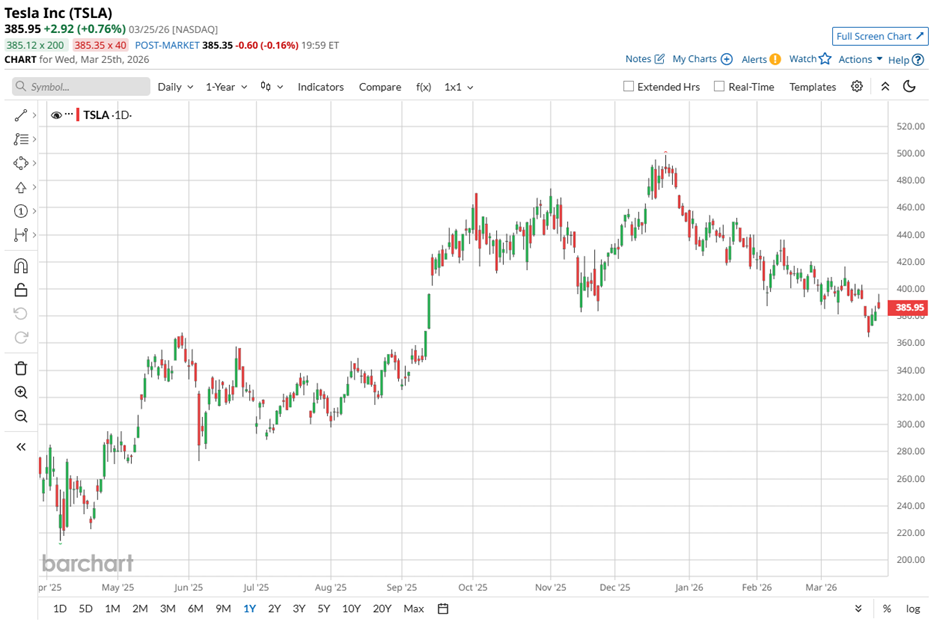The image size is (937, 625).
Task: Activate the magnet snap tool
Action: point(20,266)
